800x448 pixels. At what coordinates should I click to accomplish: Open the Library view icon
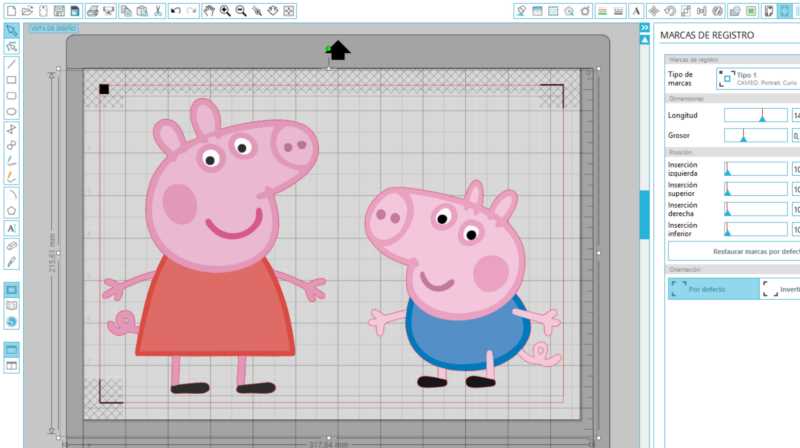point(11,306)
